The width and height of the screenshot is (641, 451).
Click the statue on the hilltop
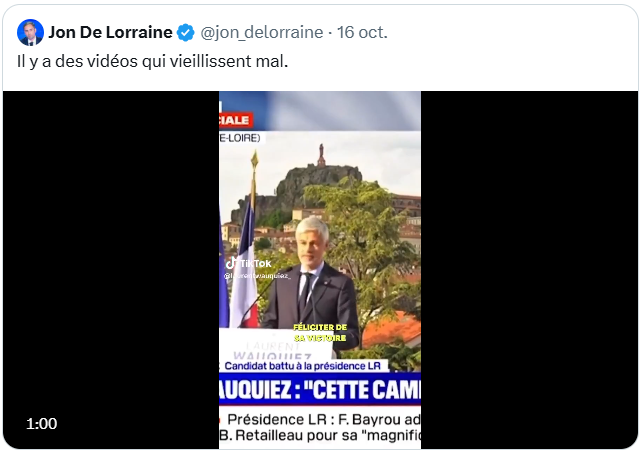click(321, 155)
